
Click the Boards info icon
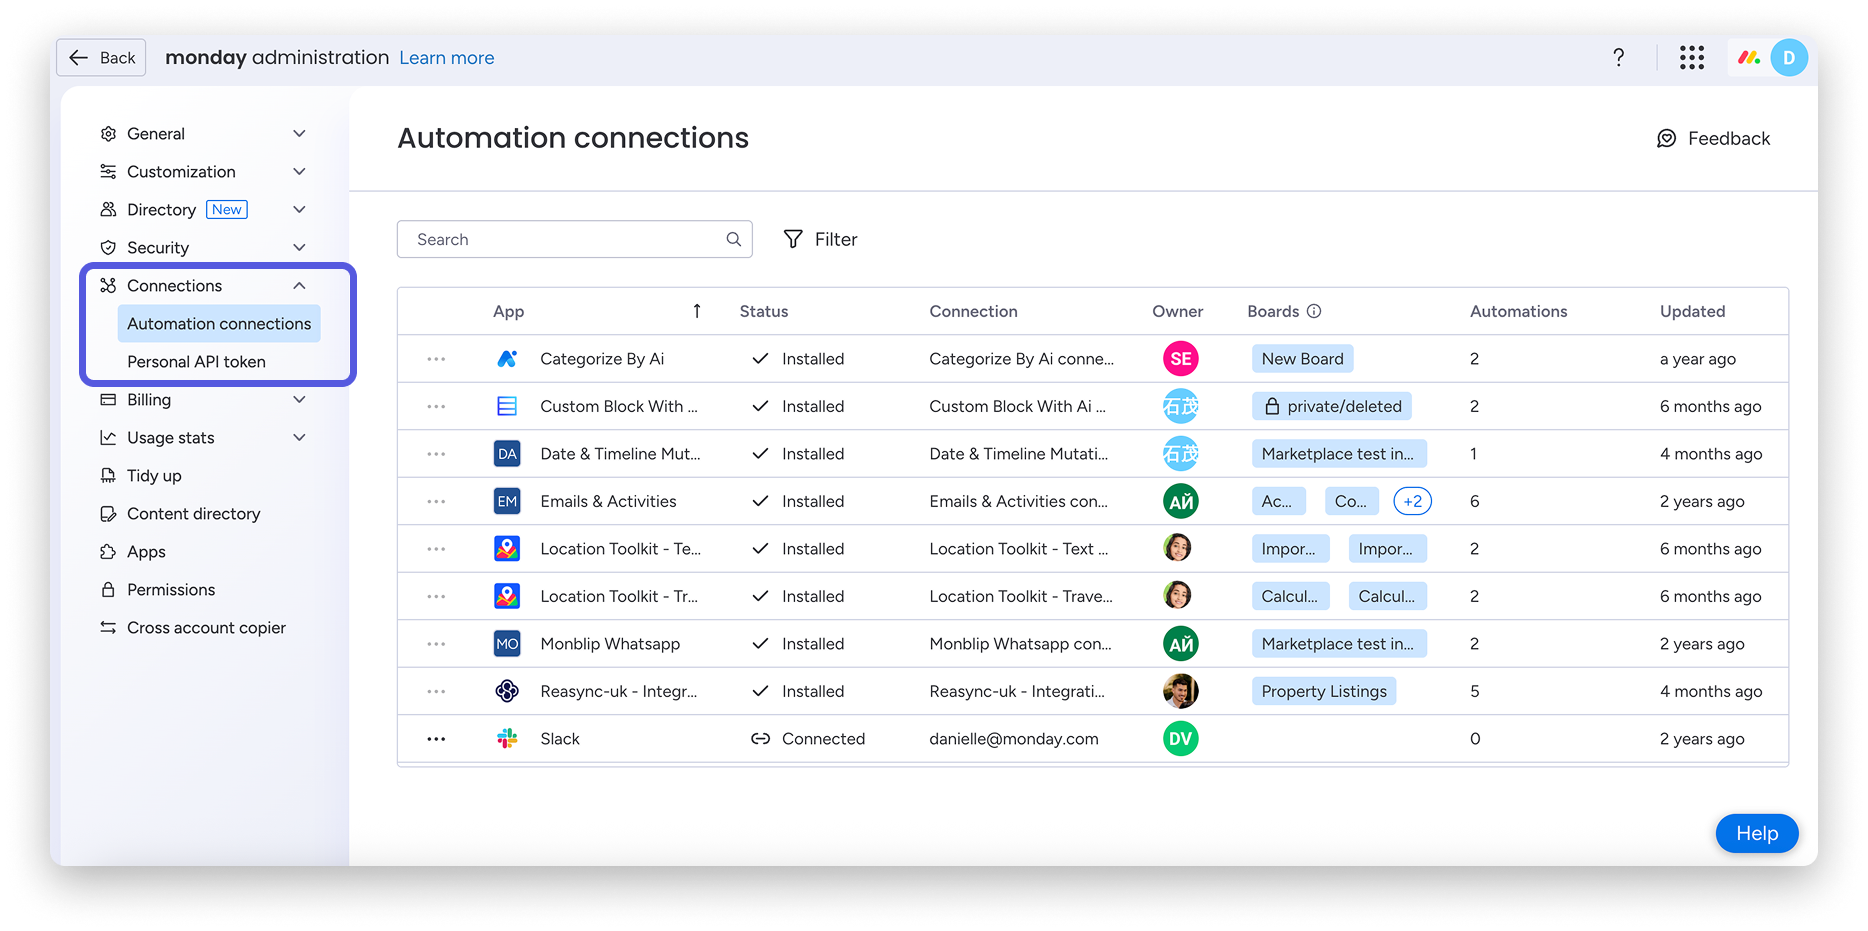(x=1314, y=311)
